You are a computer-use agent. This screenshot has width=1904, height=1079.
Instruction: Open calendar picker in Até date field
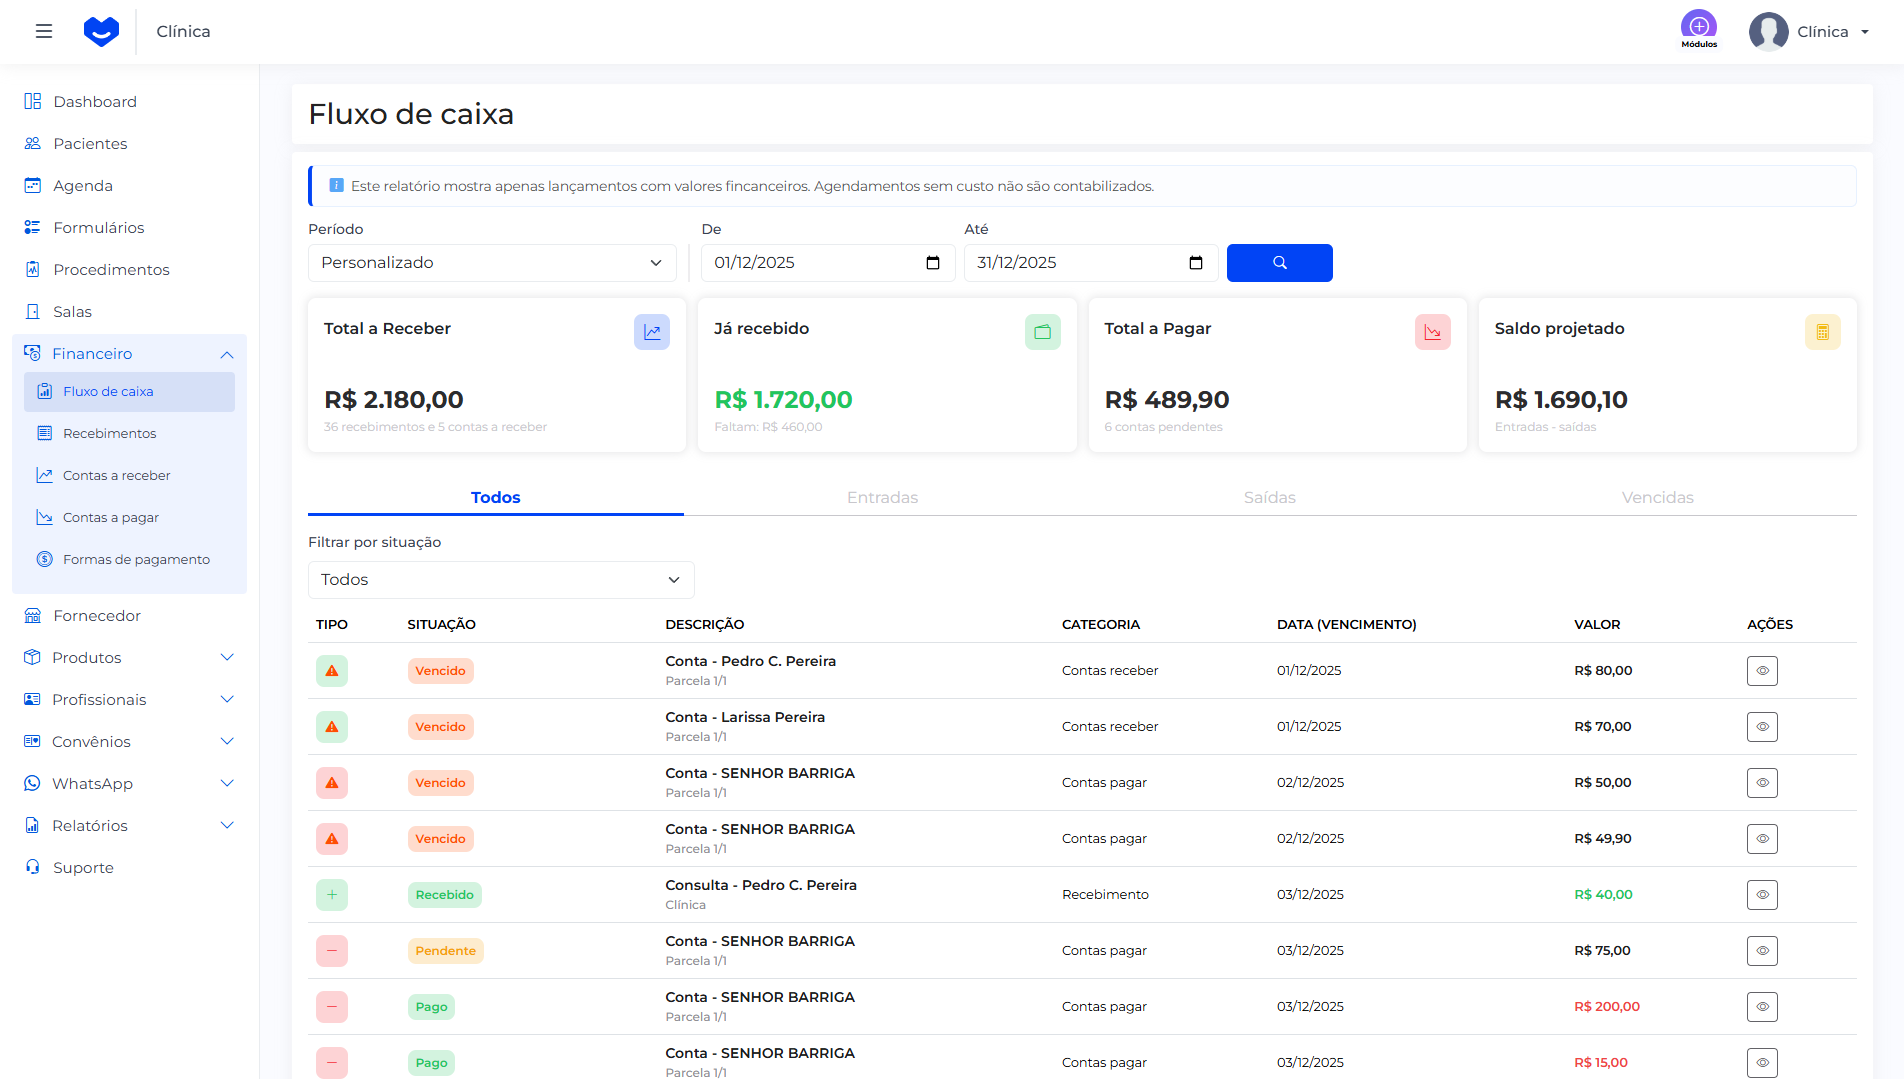[x=1195, y=263]
